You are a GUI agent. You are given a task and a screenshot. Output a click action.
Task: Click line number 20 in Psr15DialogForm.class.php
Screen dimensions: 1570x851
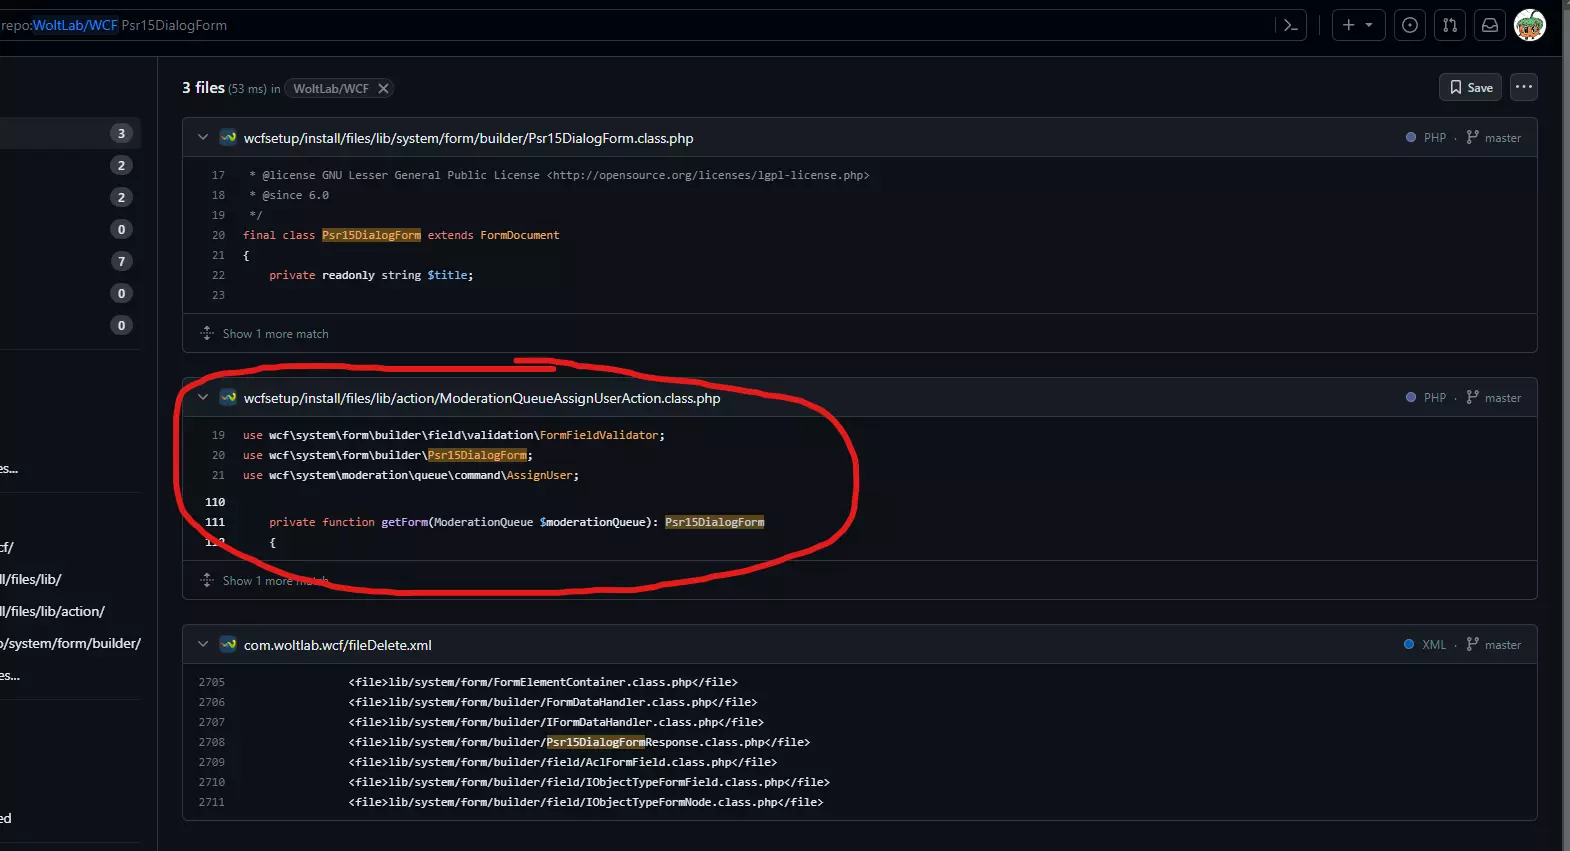pyautogui.click(x=218, y=235)
